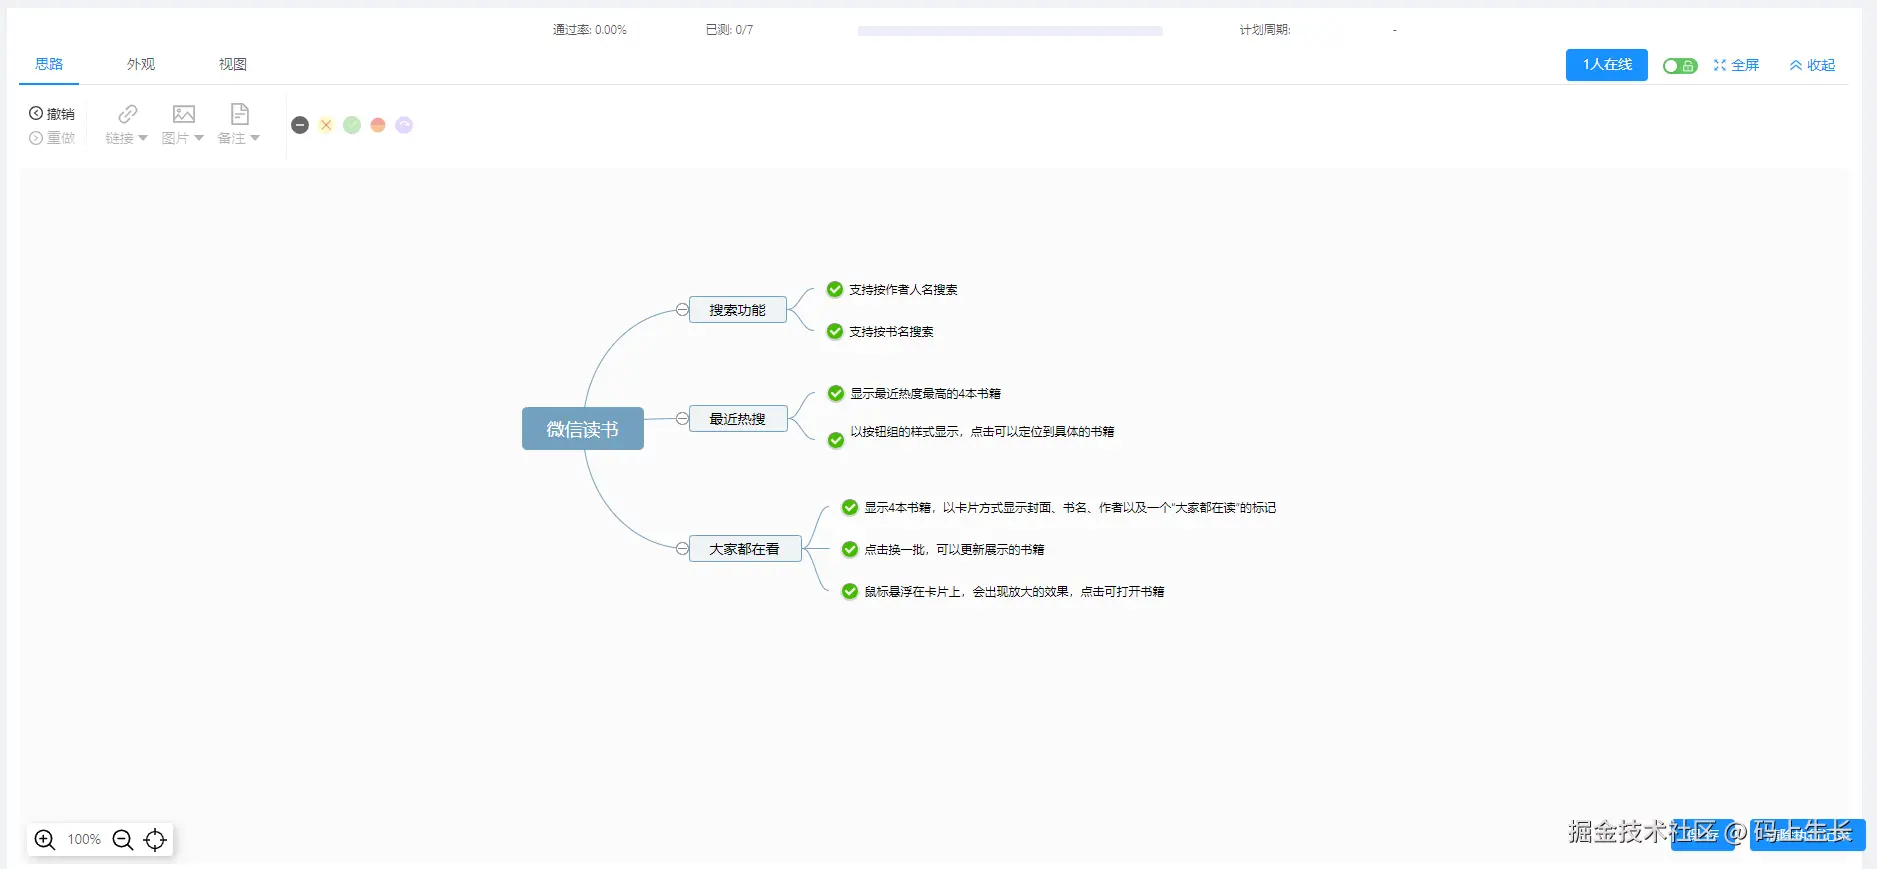This screenshot has width=1877, height=869.
Task: Collapse the toolbar with 收起
Action: [1812, 65]
